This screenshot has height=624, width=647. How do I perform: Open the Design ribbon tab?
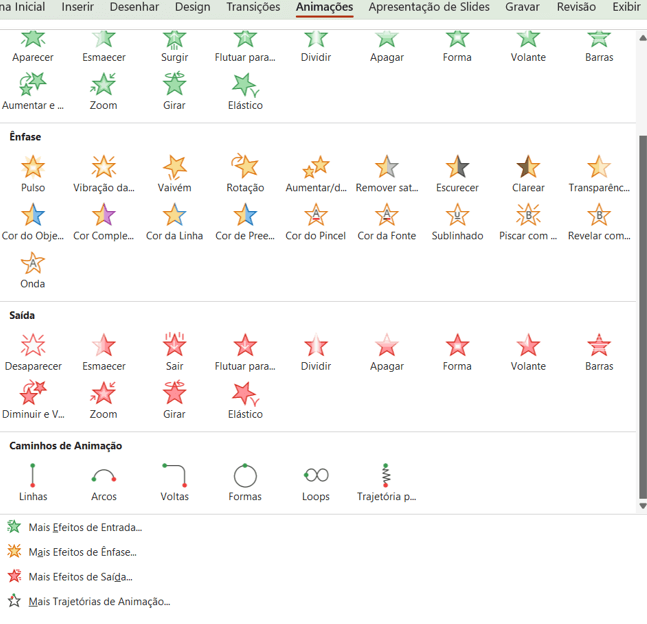[x=193, y=7]
